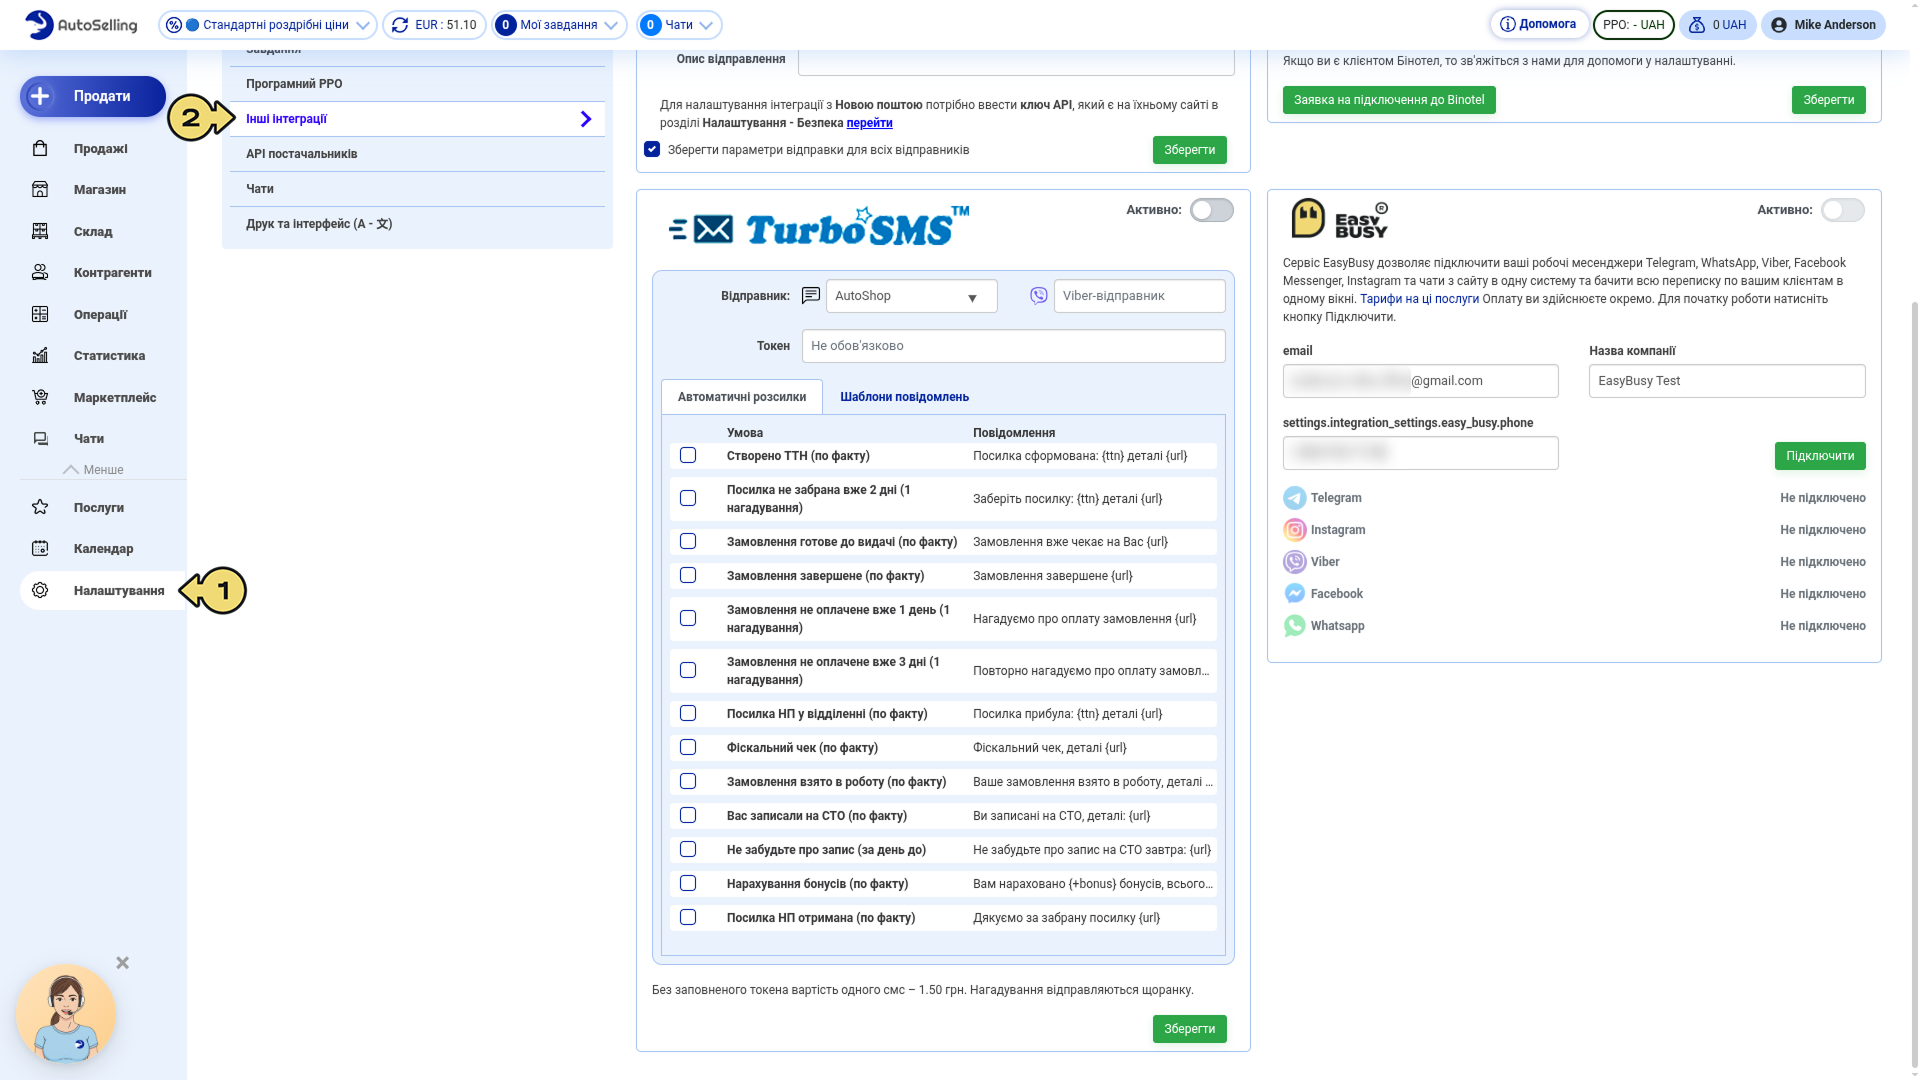Open the Календар calendar icon
The width and height of the screenshot is (1920, 1080).
(40, 549)
